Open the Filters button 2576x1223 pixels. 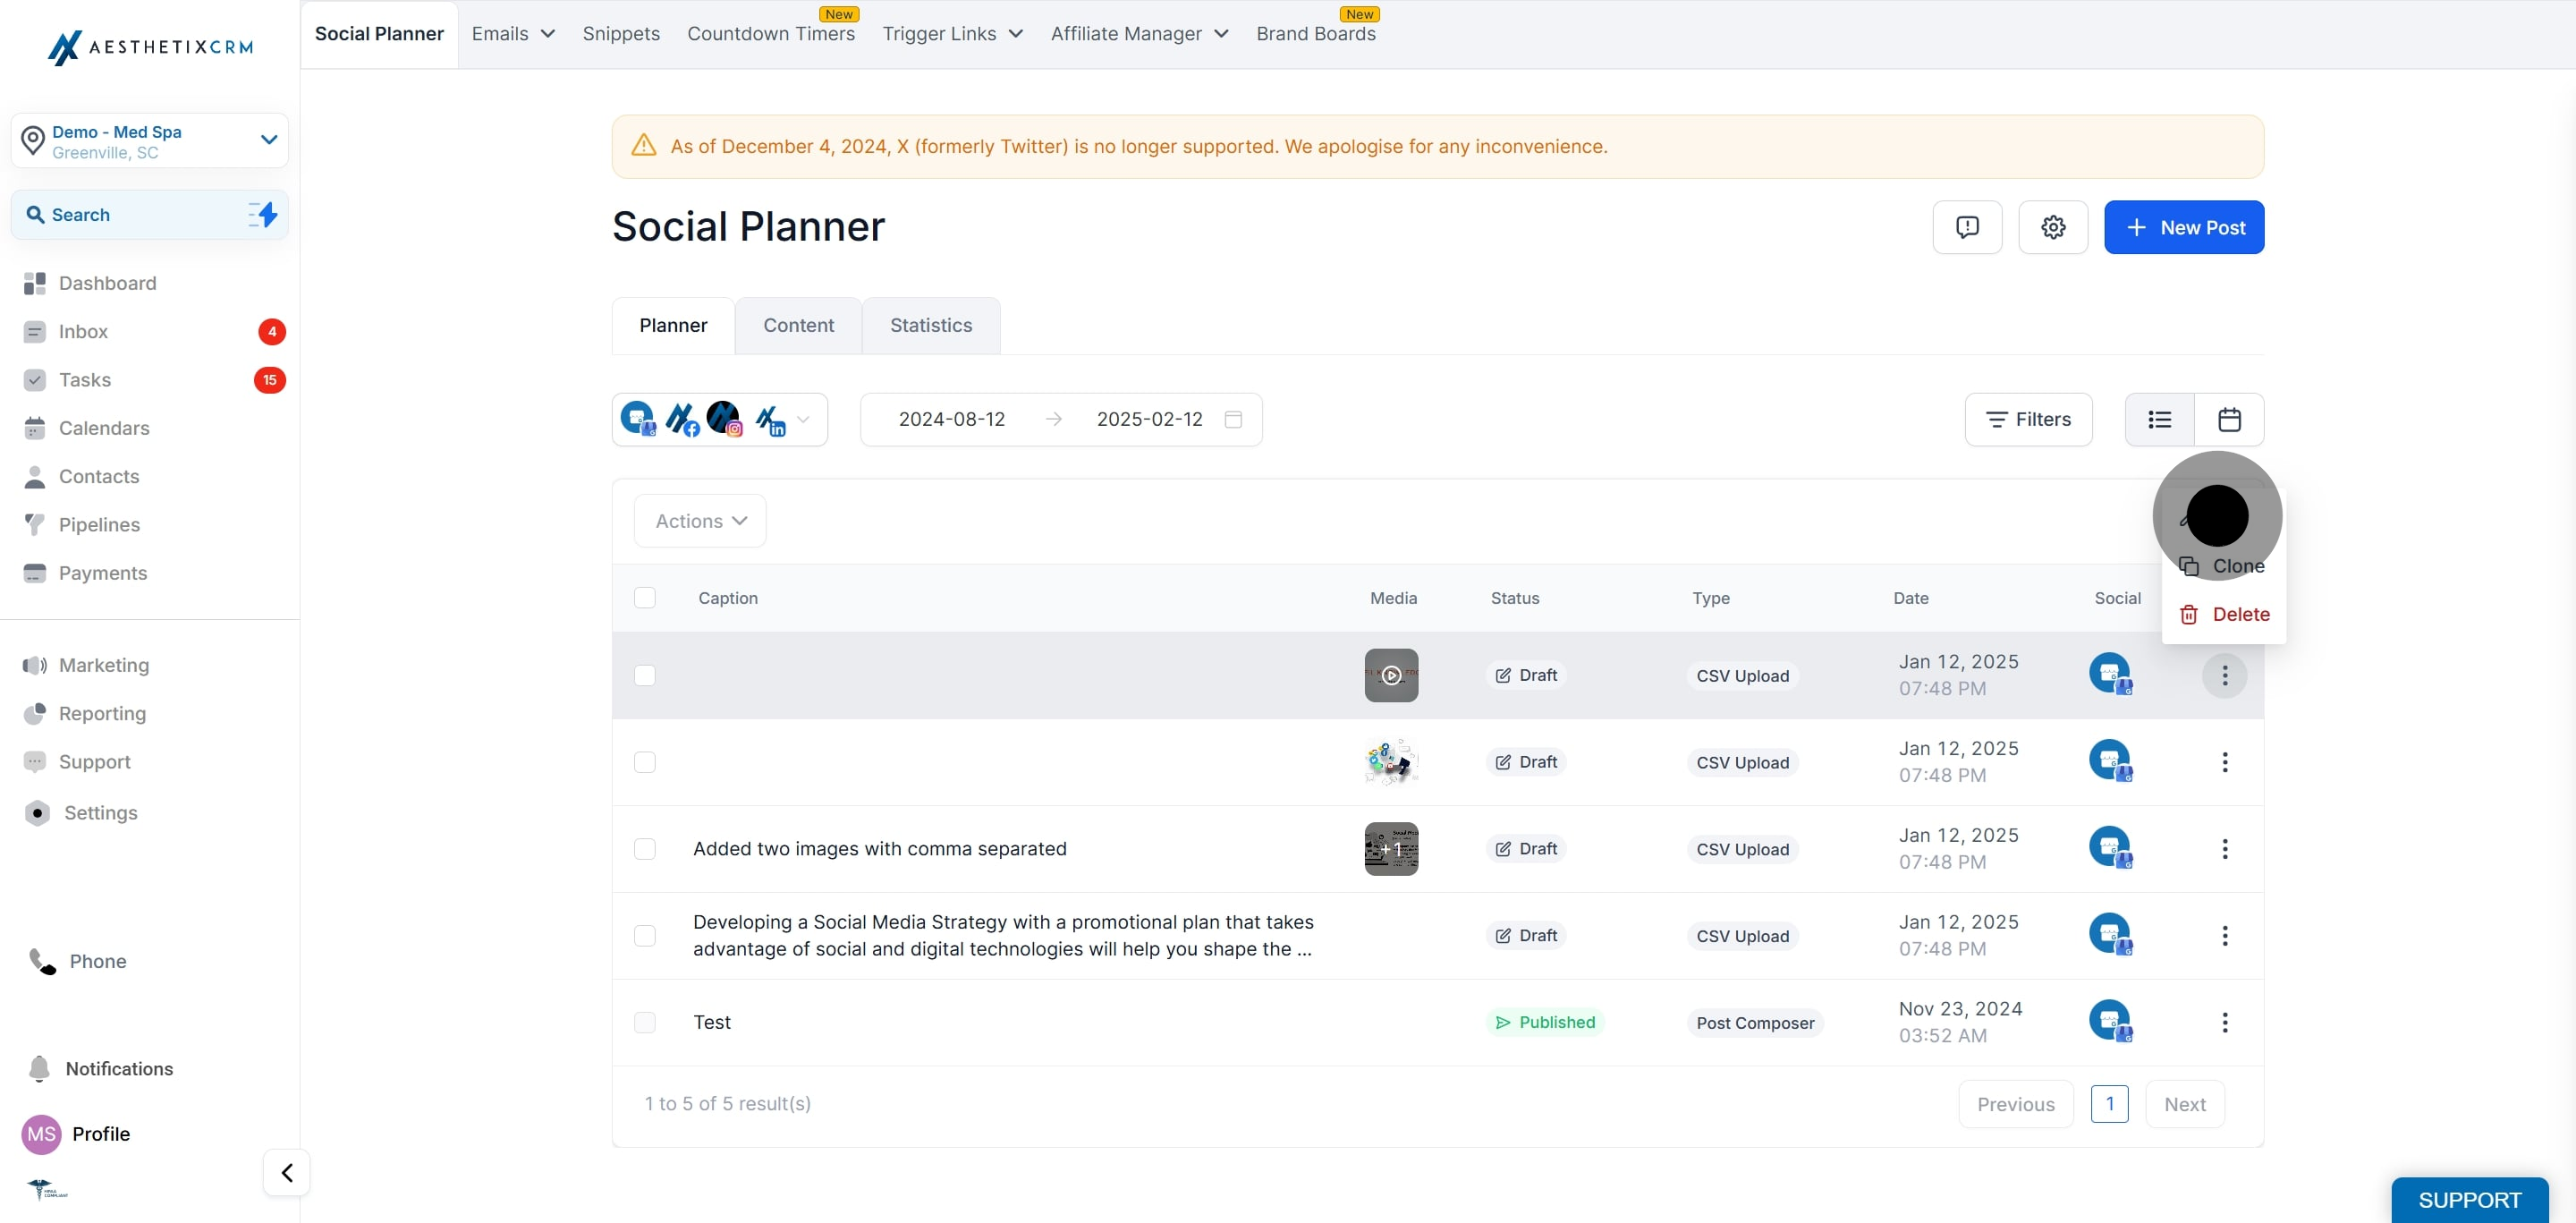click(2028, 419)
